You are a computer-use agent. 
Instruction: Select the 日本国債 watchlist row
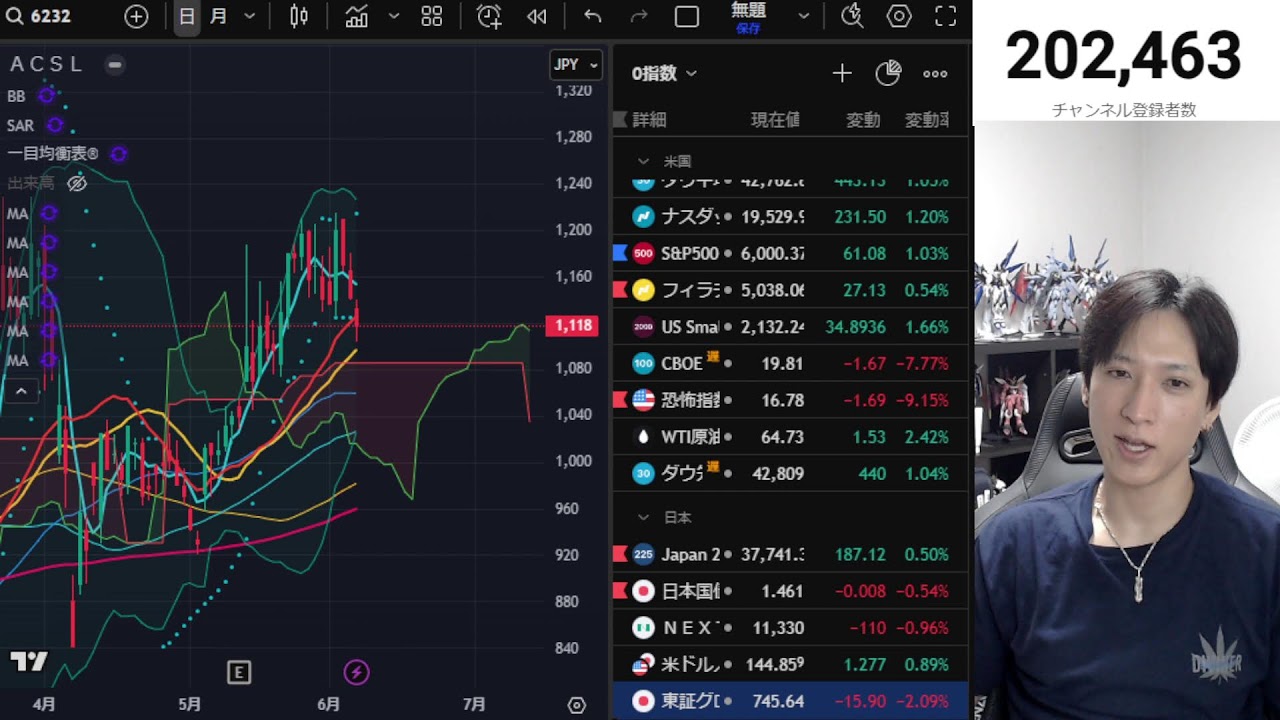click(x=790, y=591)
